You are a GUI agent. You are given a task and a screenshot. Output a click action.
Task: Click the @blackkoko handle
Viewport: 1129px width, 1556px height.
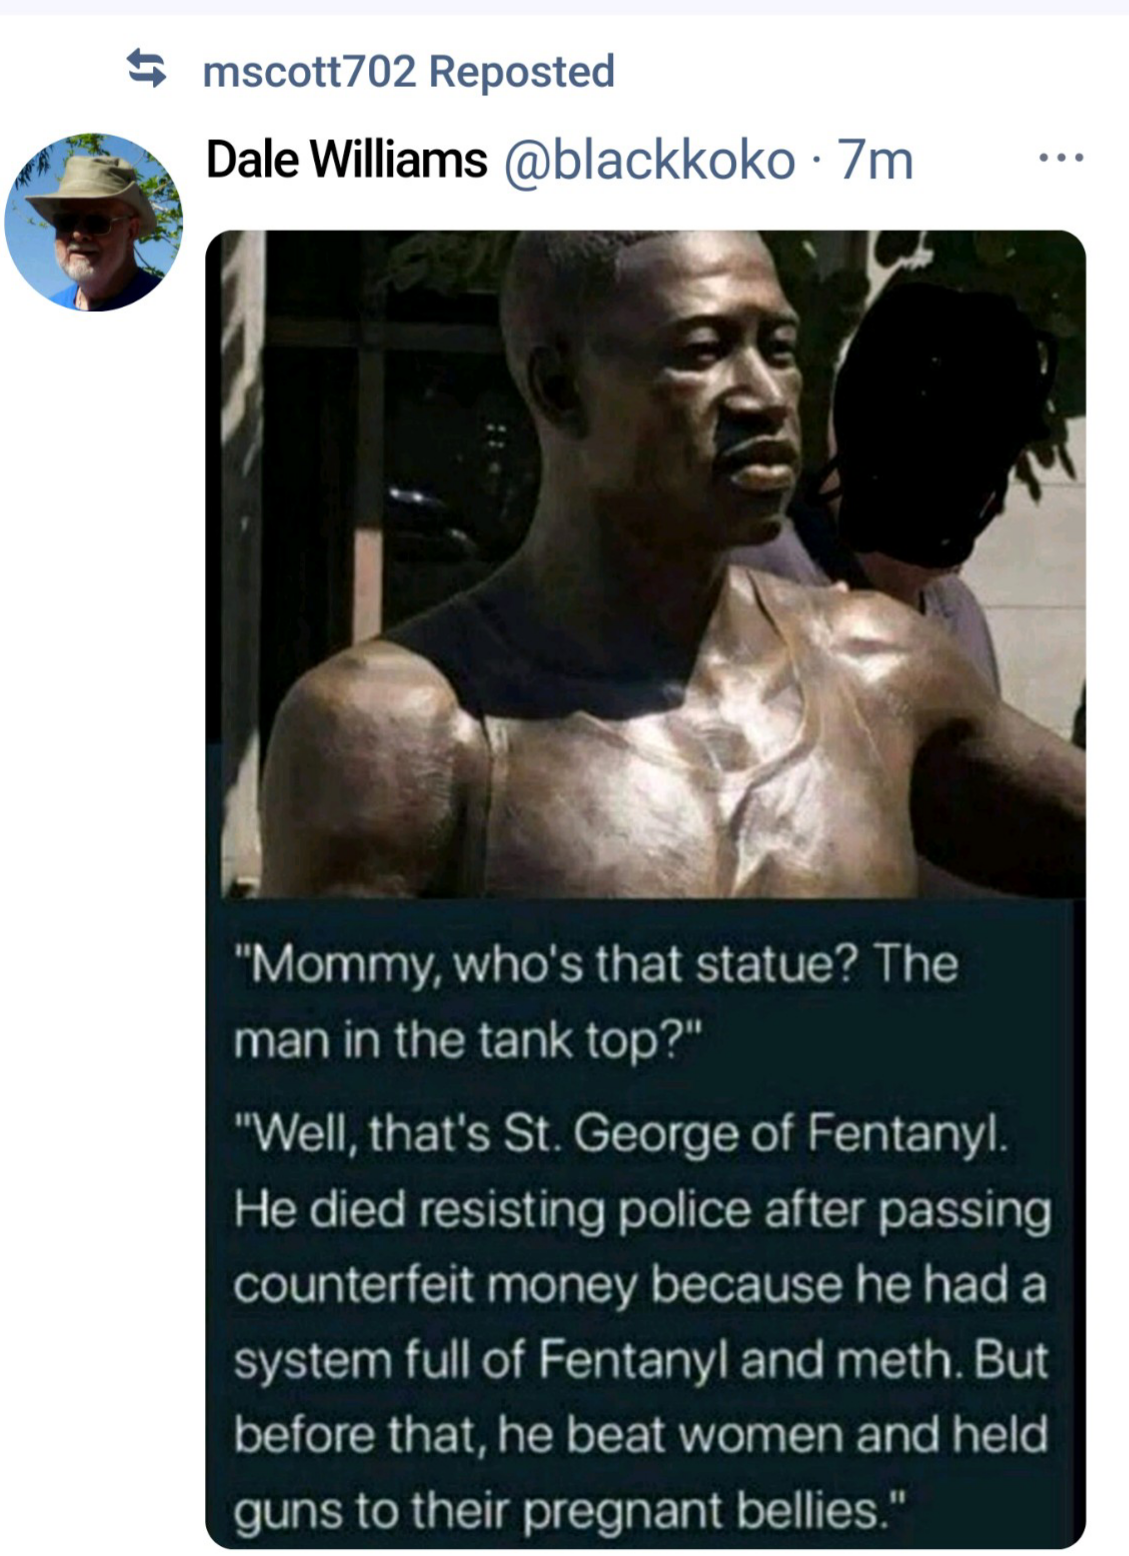click(x=649, y=159)
